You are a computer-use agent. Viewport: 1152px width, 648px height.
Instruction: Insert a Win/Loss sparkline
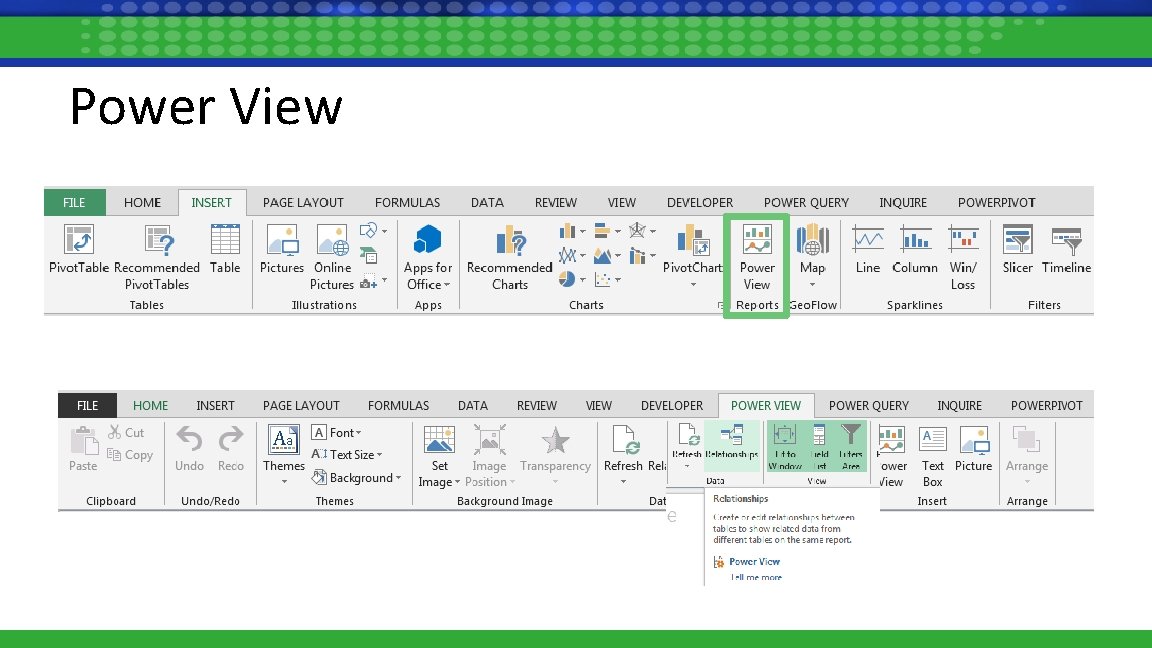click(x=963, y=258)
